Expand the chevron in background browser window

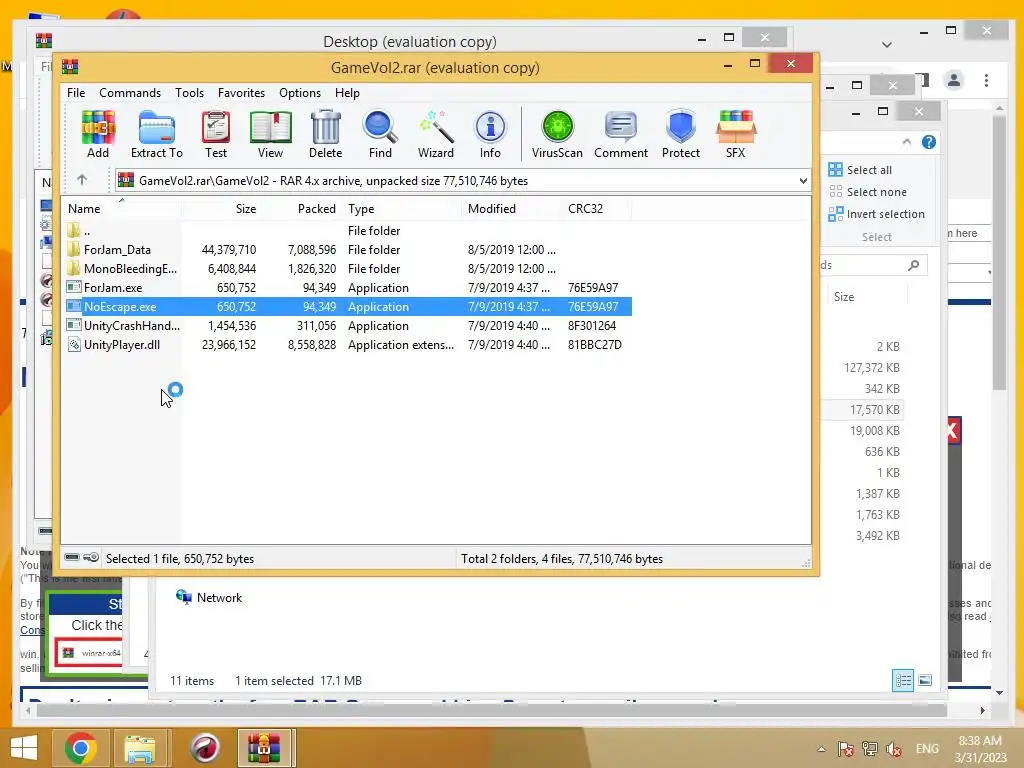pyautogui.click(x=886, y=44)
